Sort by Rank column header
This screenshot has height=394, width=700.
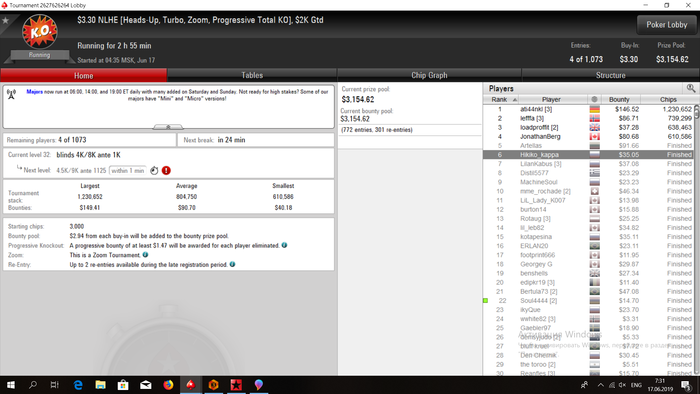[500, 100]
